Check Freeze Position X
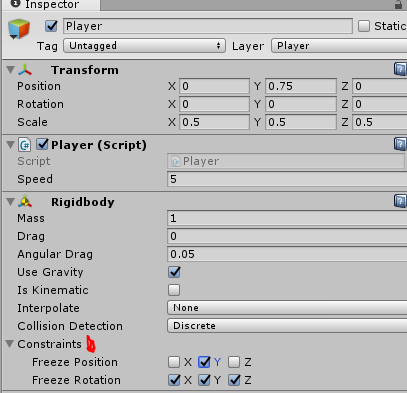The height and width of the screenshot is (393, 407). tap(174, 362)
